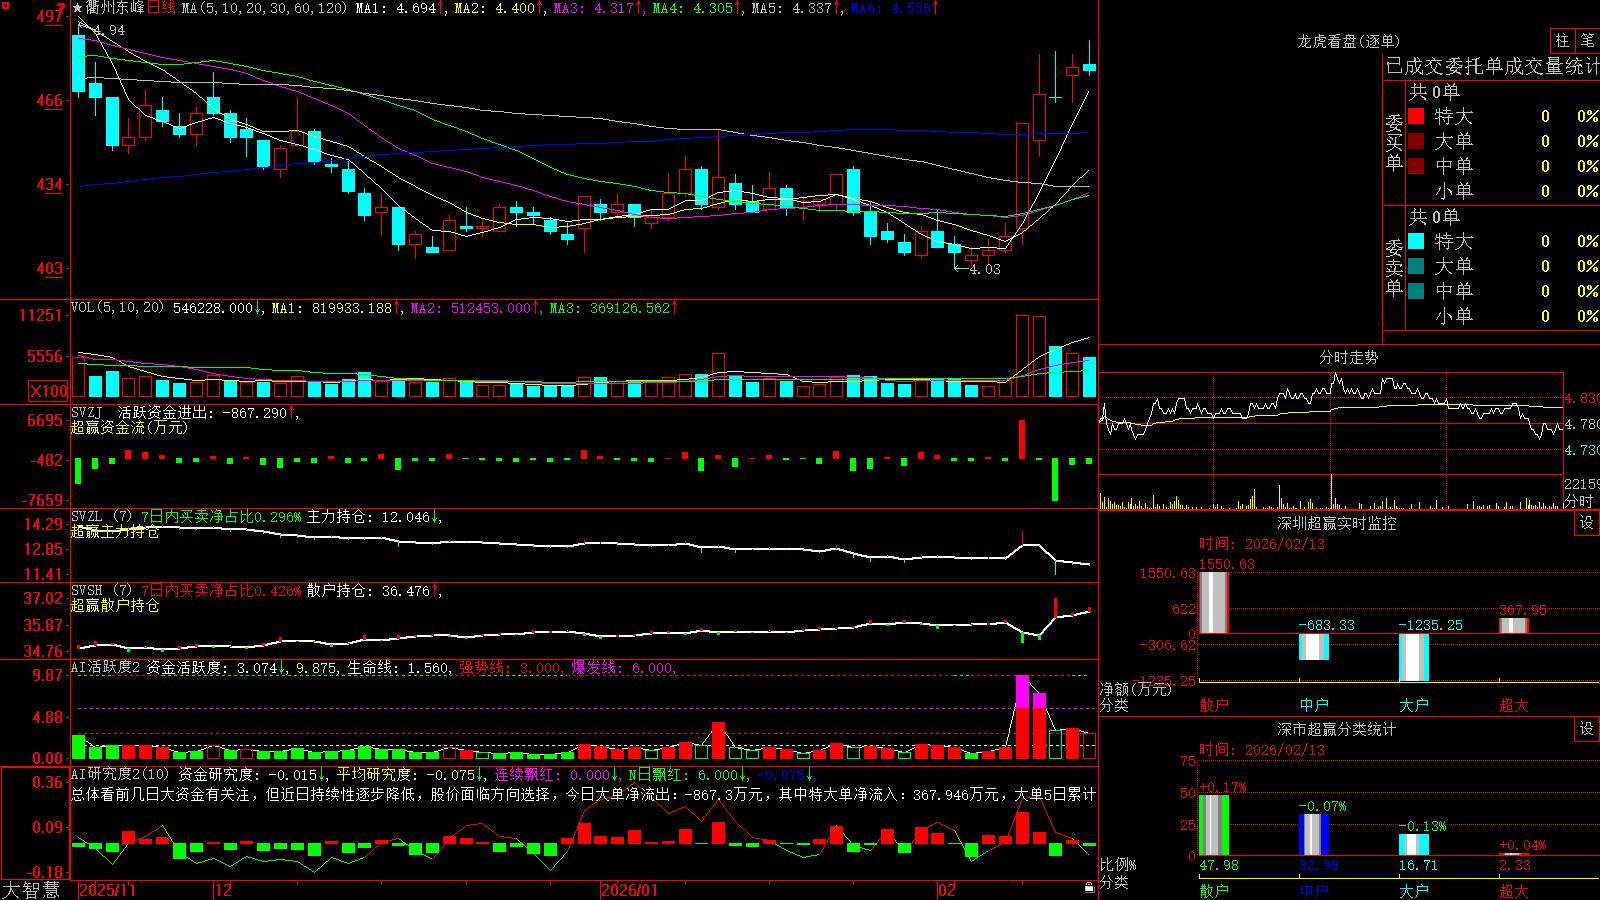Click the 超赢资金流(万元) label
This screenshot has height=900, width=1600.
(x=129, y=427)
